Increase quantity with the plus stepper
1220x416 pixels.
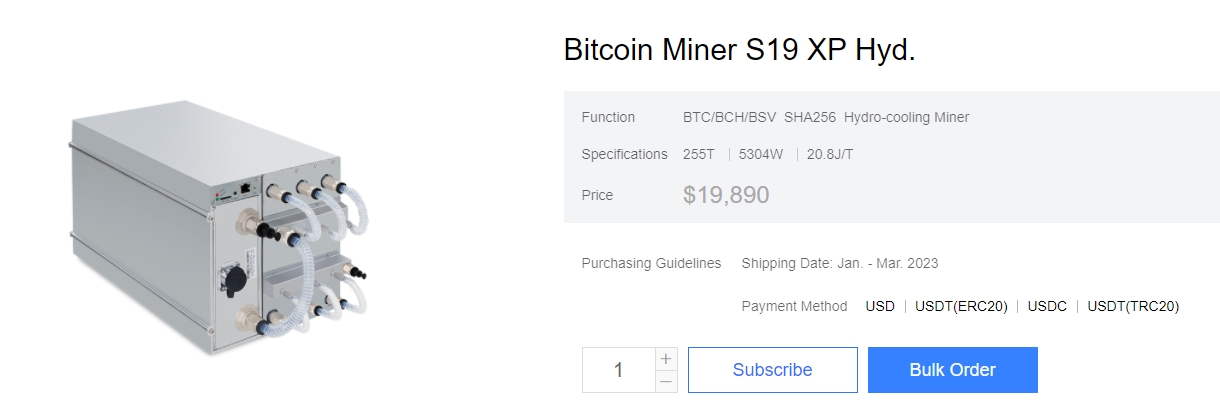click(667, 358)
